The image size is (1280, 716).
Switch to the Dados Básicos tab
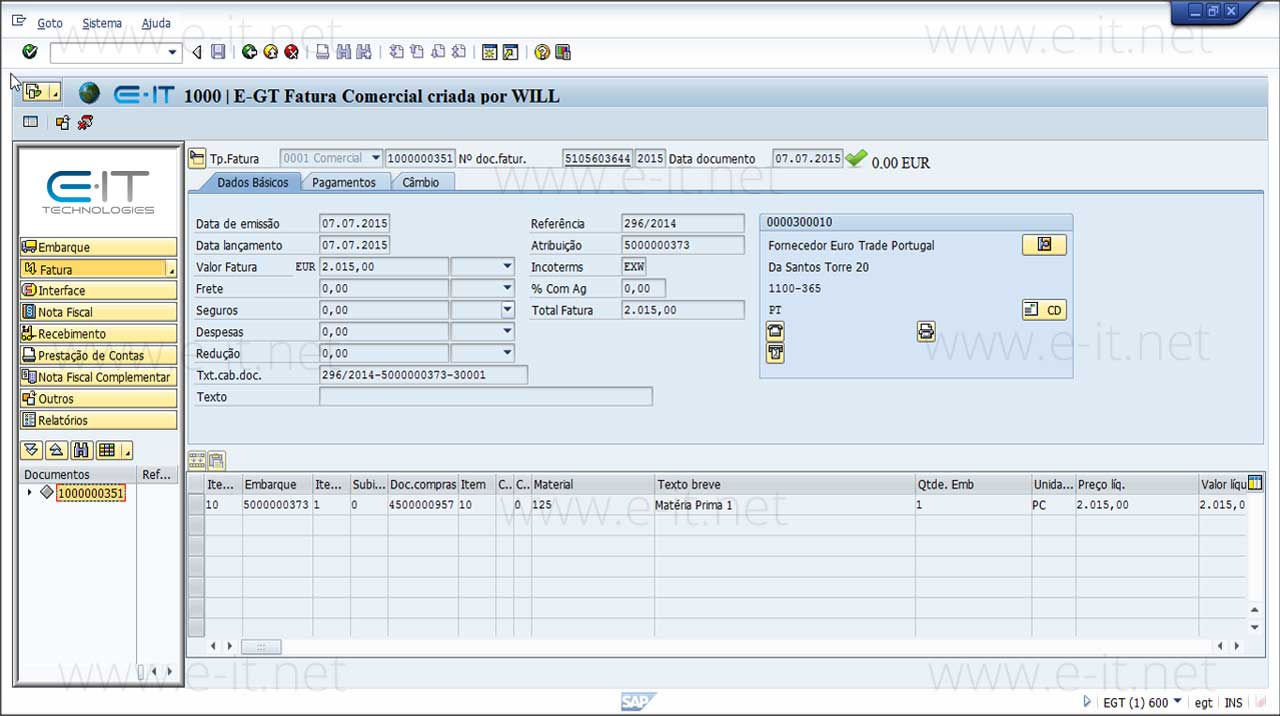(x=252, y=182)
